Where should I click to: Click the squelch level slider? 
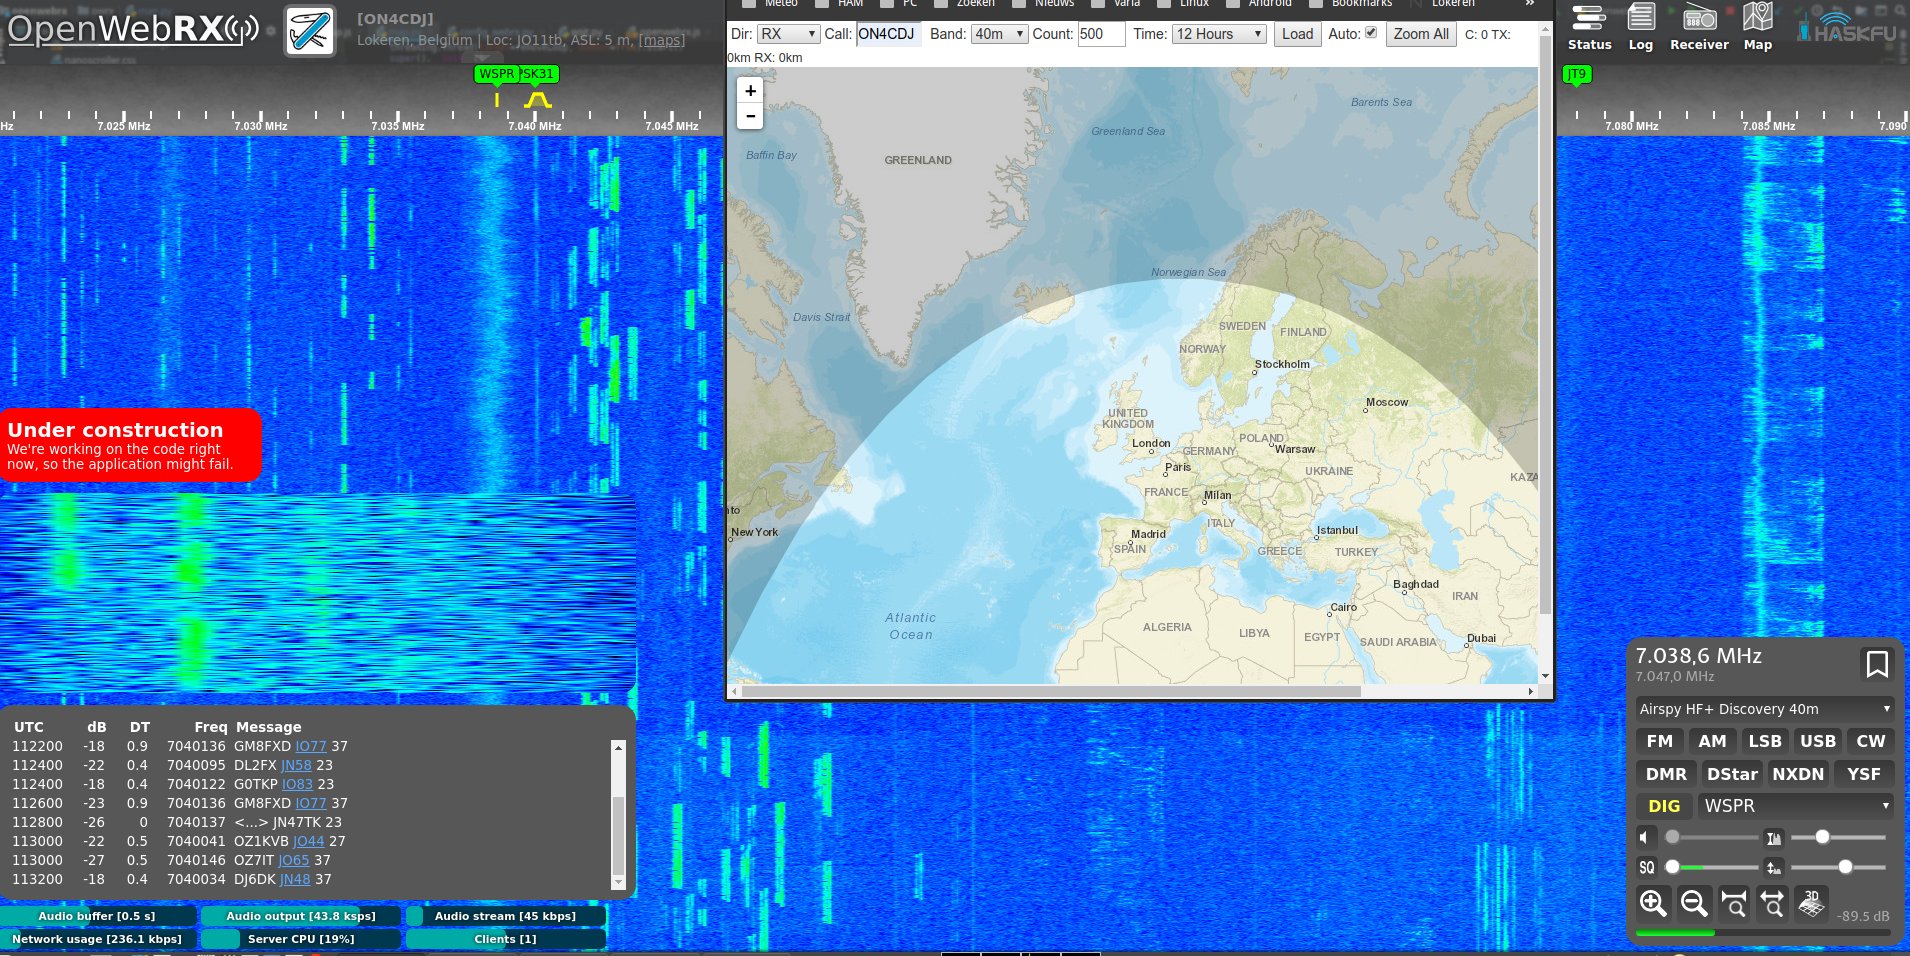(x=1714, y=867)
